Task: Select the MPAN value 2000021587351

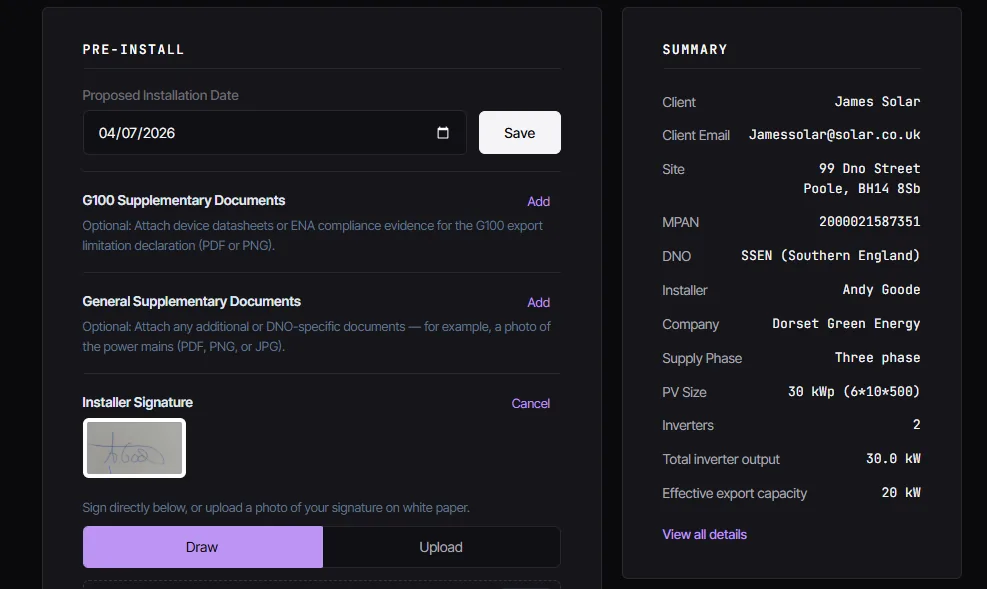Action: click(x=869, y=222)
